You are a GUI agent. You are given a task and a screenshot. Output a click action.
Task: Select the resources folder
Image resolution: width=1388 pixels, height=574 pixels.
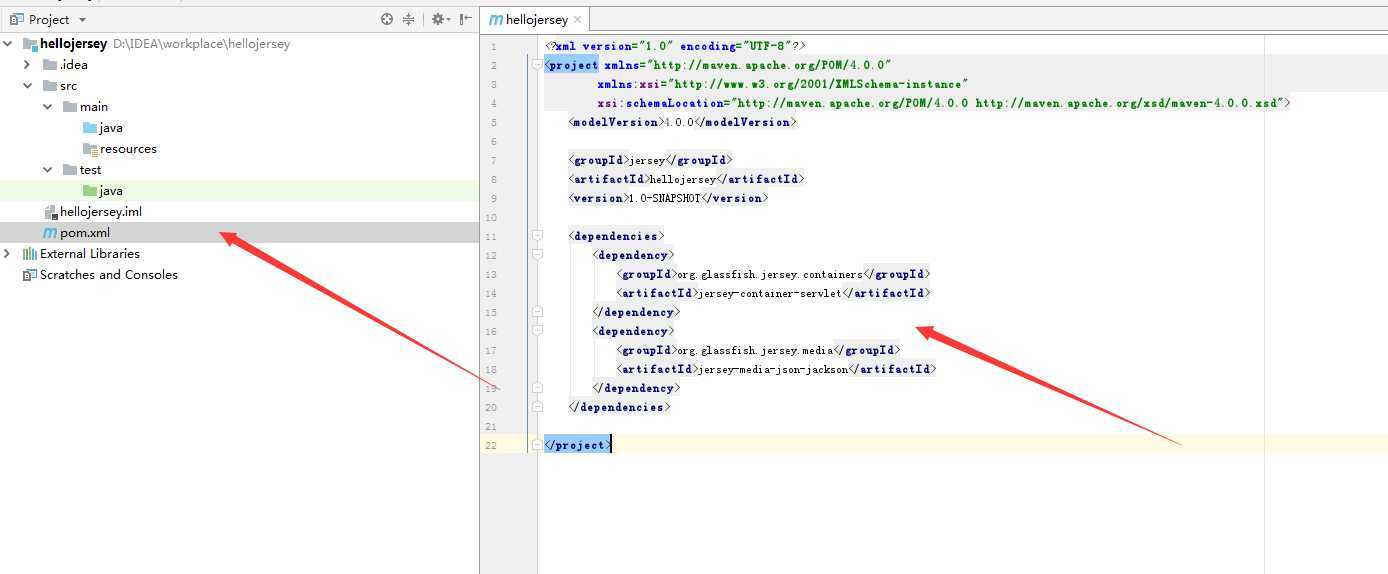[127, 149]
